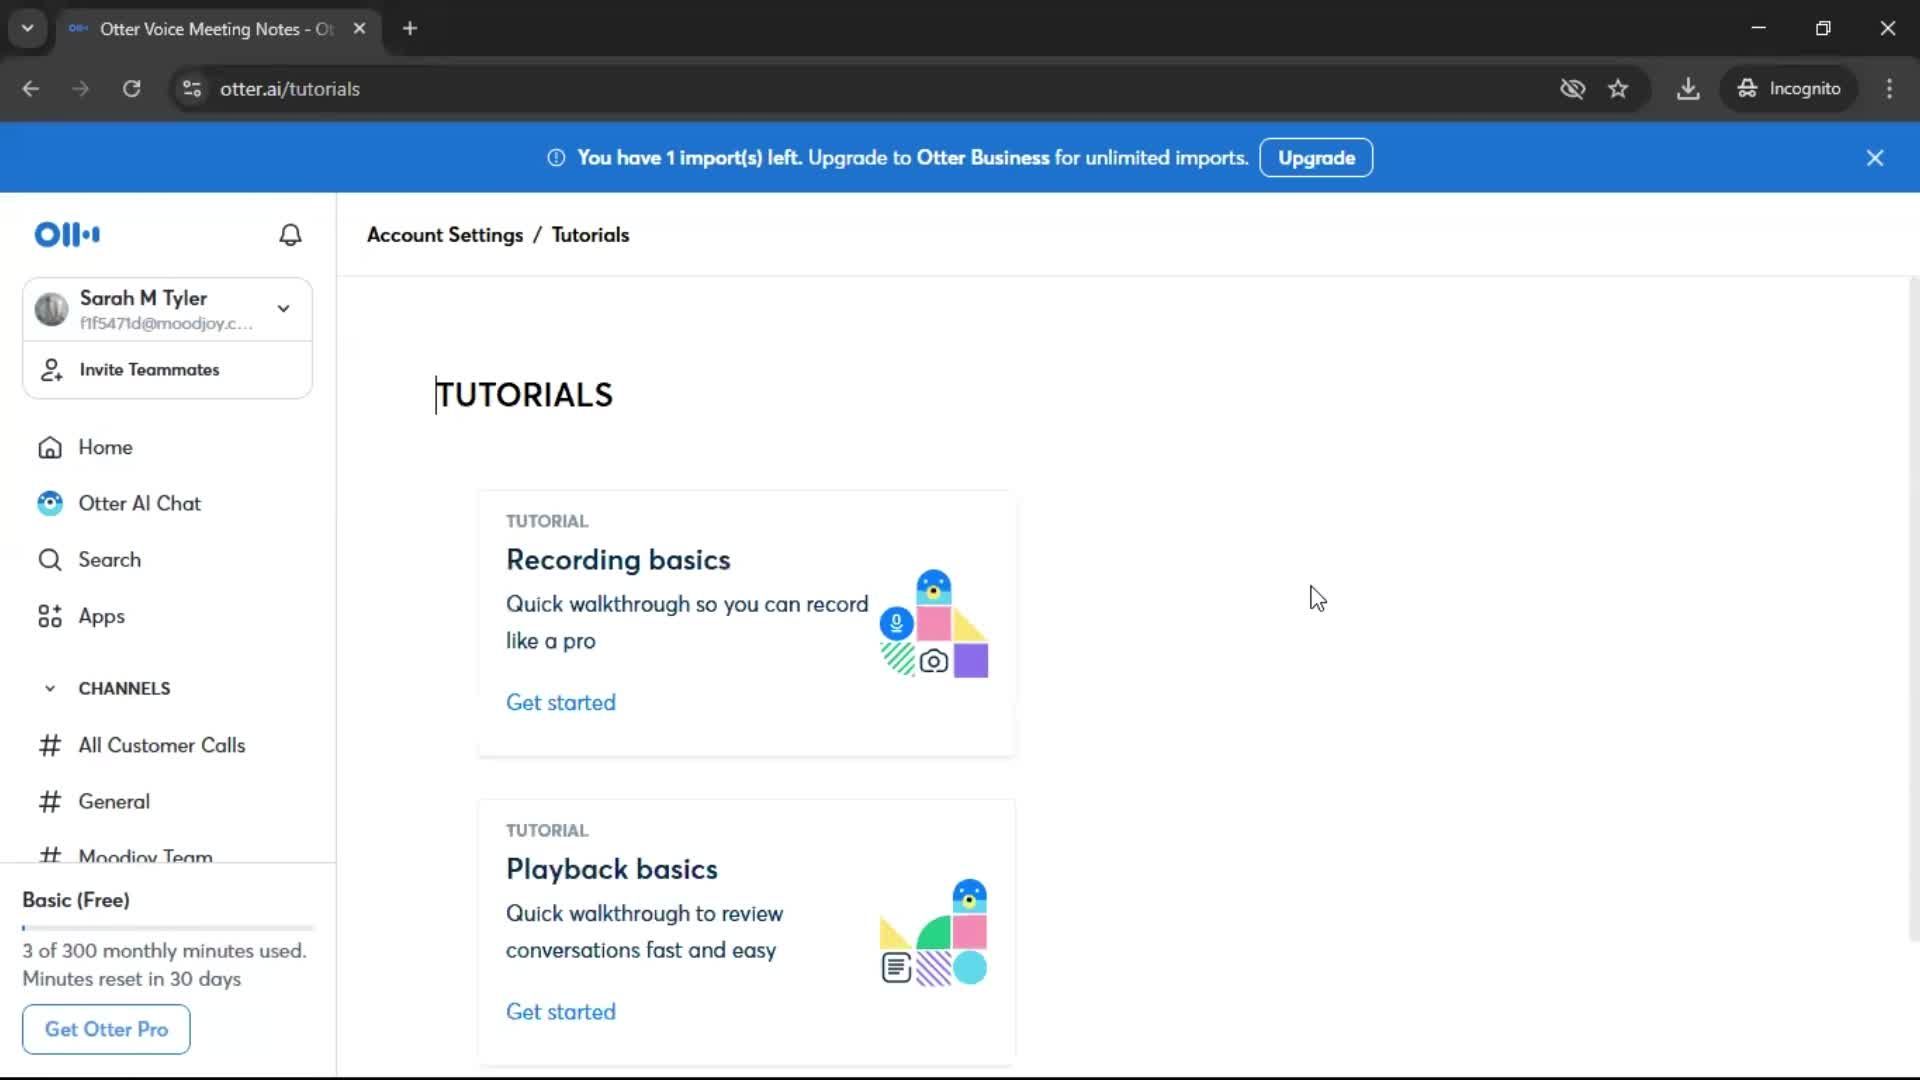Screen dimensions: 1920x1080
Task: Click the Playback basics illustration
Action: pos(934,933)
